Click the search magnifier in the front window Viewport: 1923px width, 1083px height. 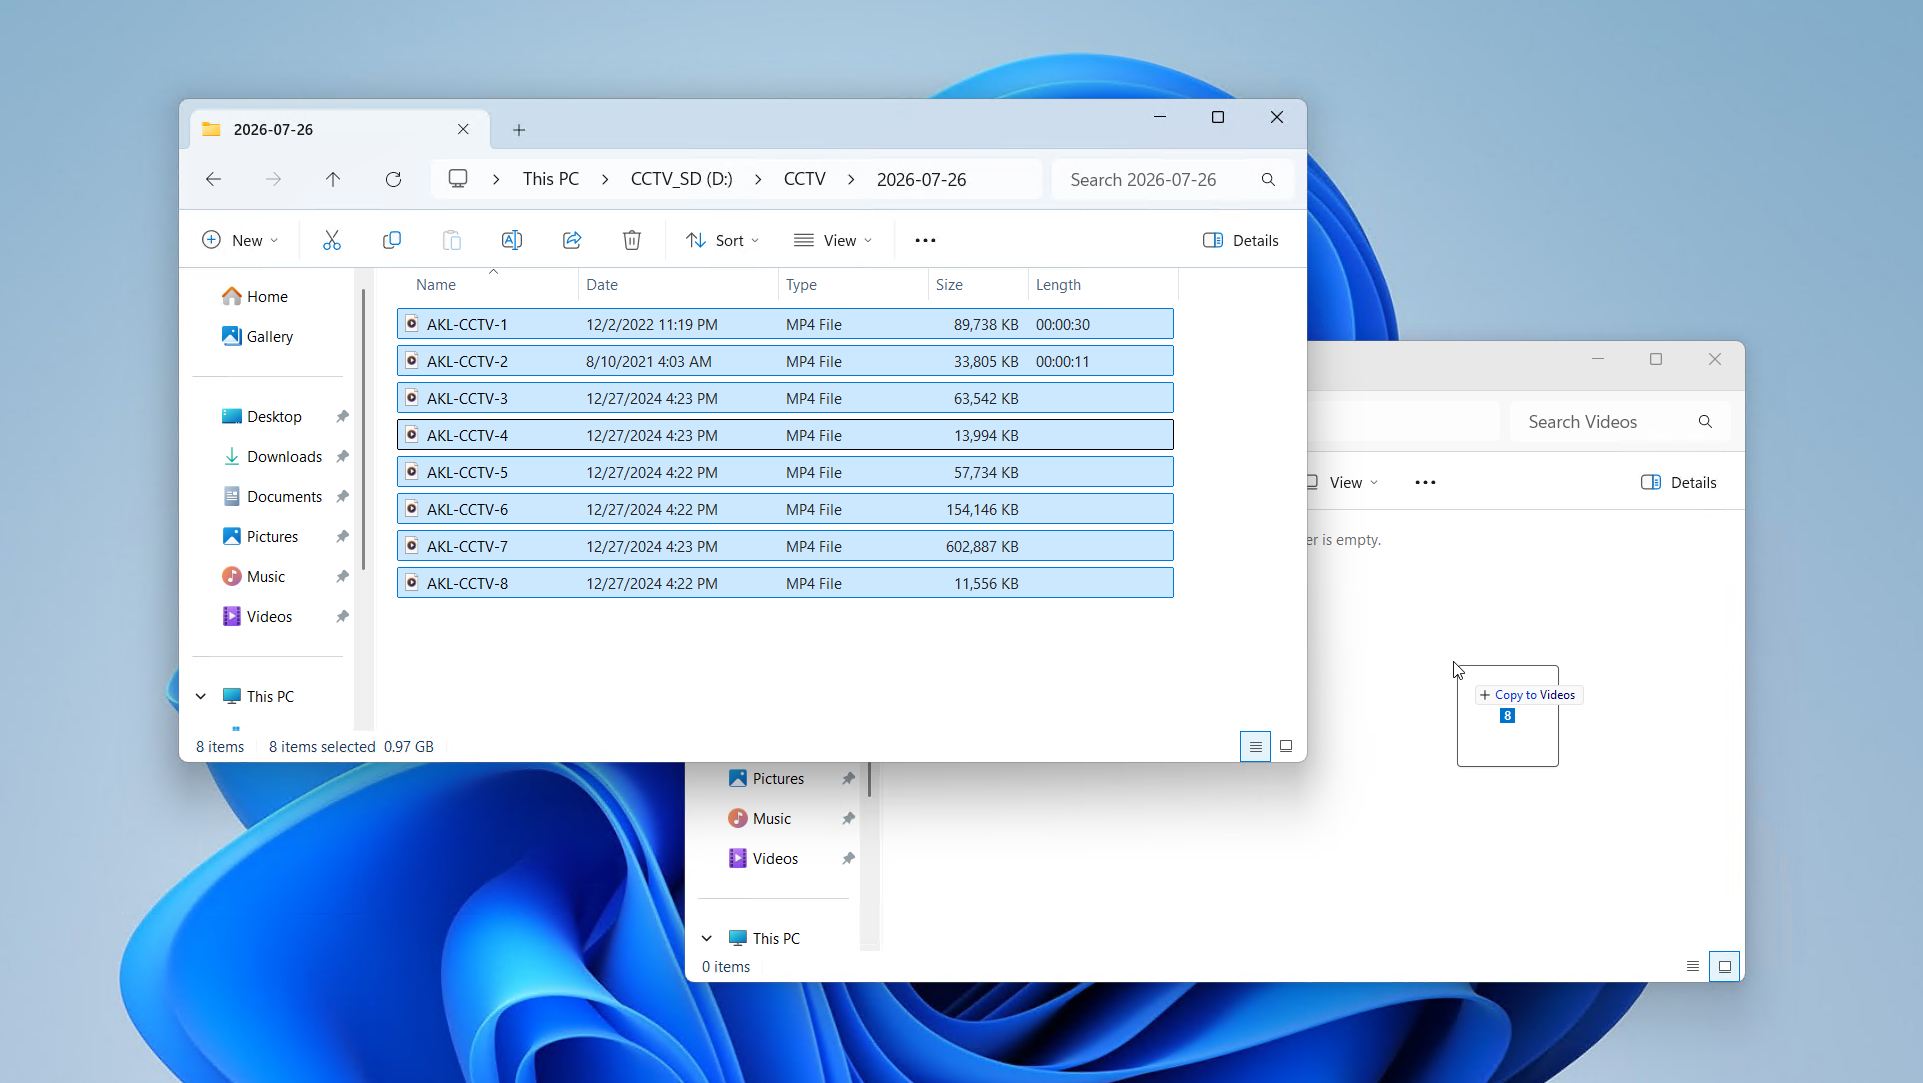[x=1268, y=180]
